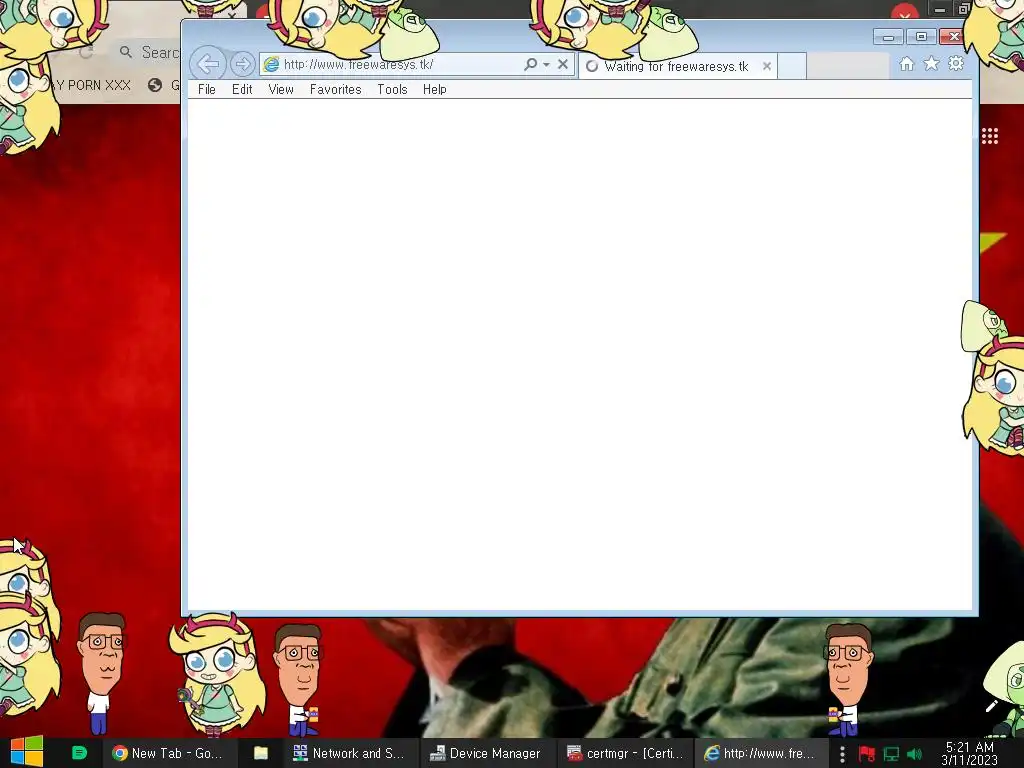
Task: Switch to the certmgr taskbar button
Action: click(625, 753)
